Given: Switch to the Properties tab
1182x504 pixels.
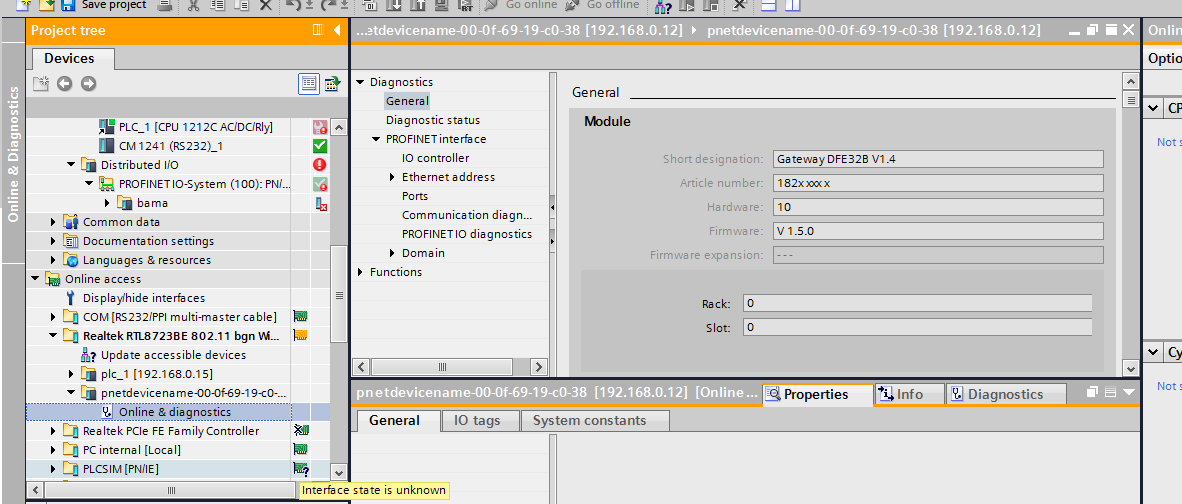Looking at the screenshot, I should 816,394.
